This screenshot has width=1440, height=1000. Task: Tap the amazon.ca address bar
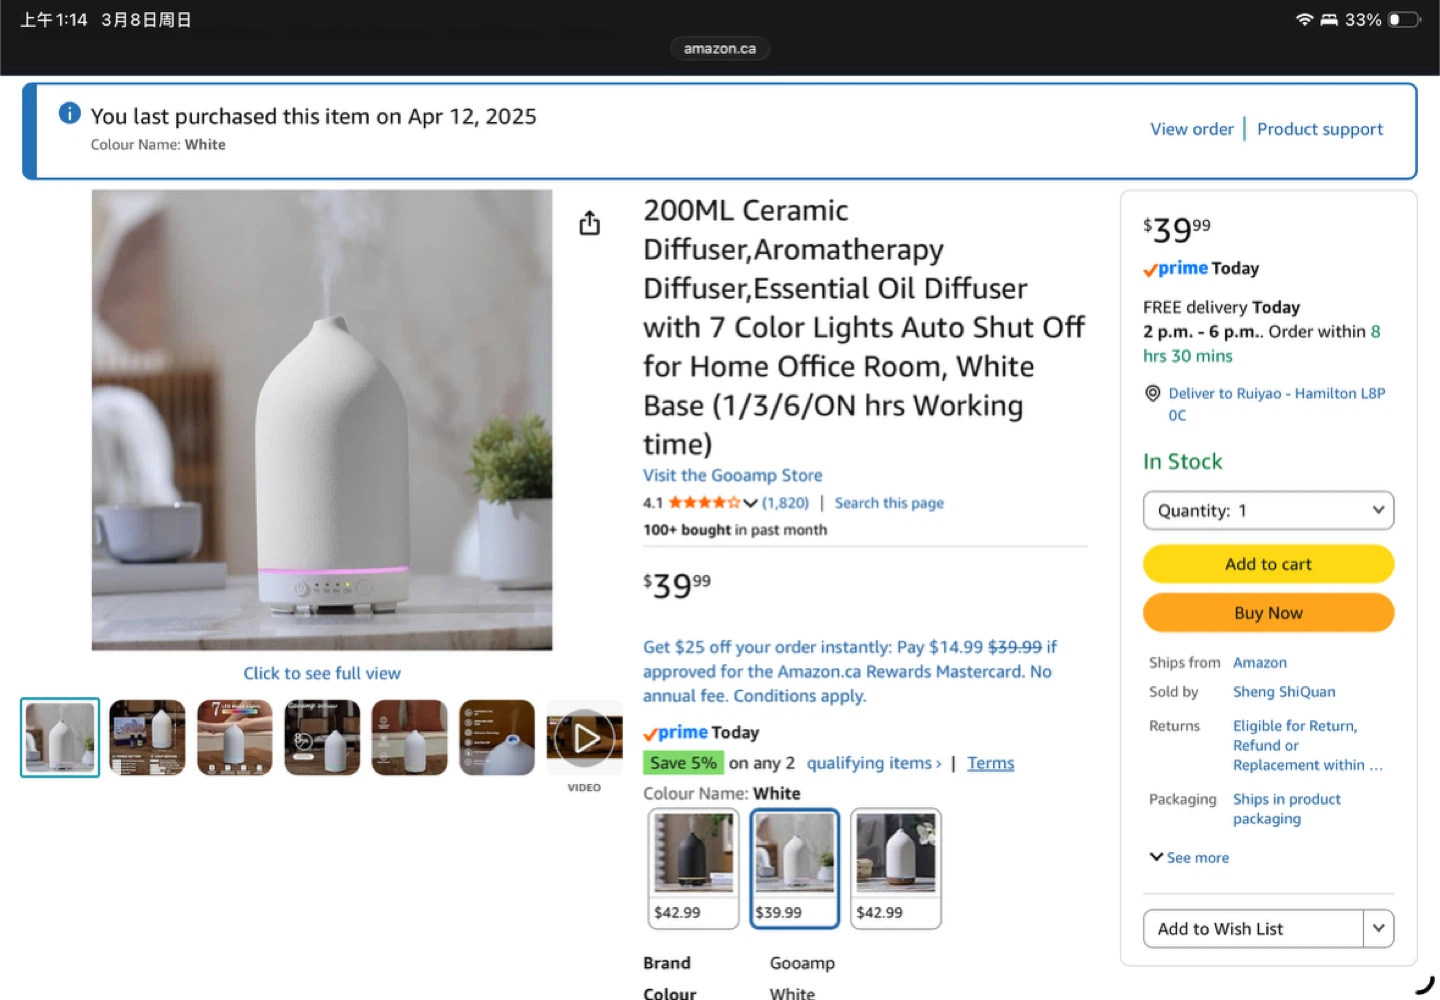720,48
